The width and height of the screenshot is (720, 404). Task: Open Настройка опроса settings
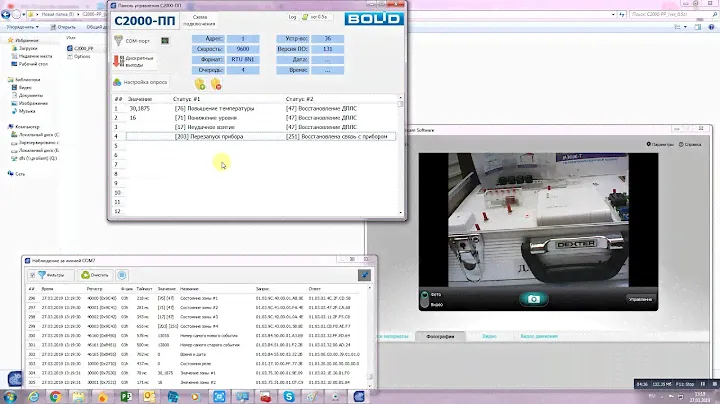coord(142,82)
